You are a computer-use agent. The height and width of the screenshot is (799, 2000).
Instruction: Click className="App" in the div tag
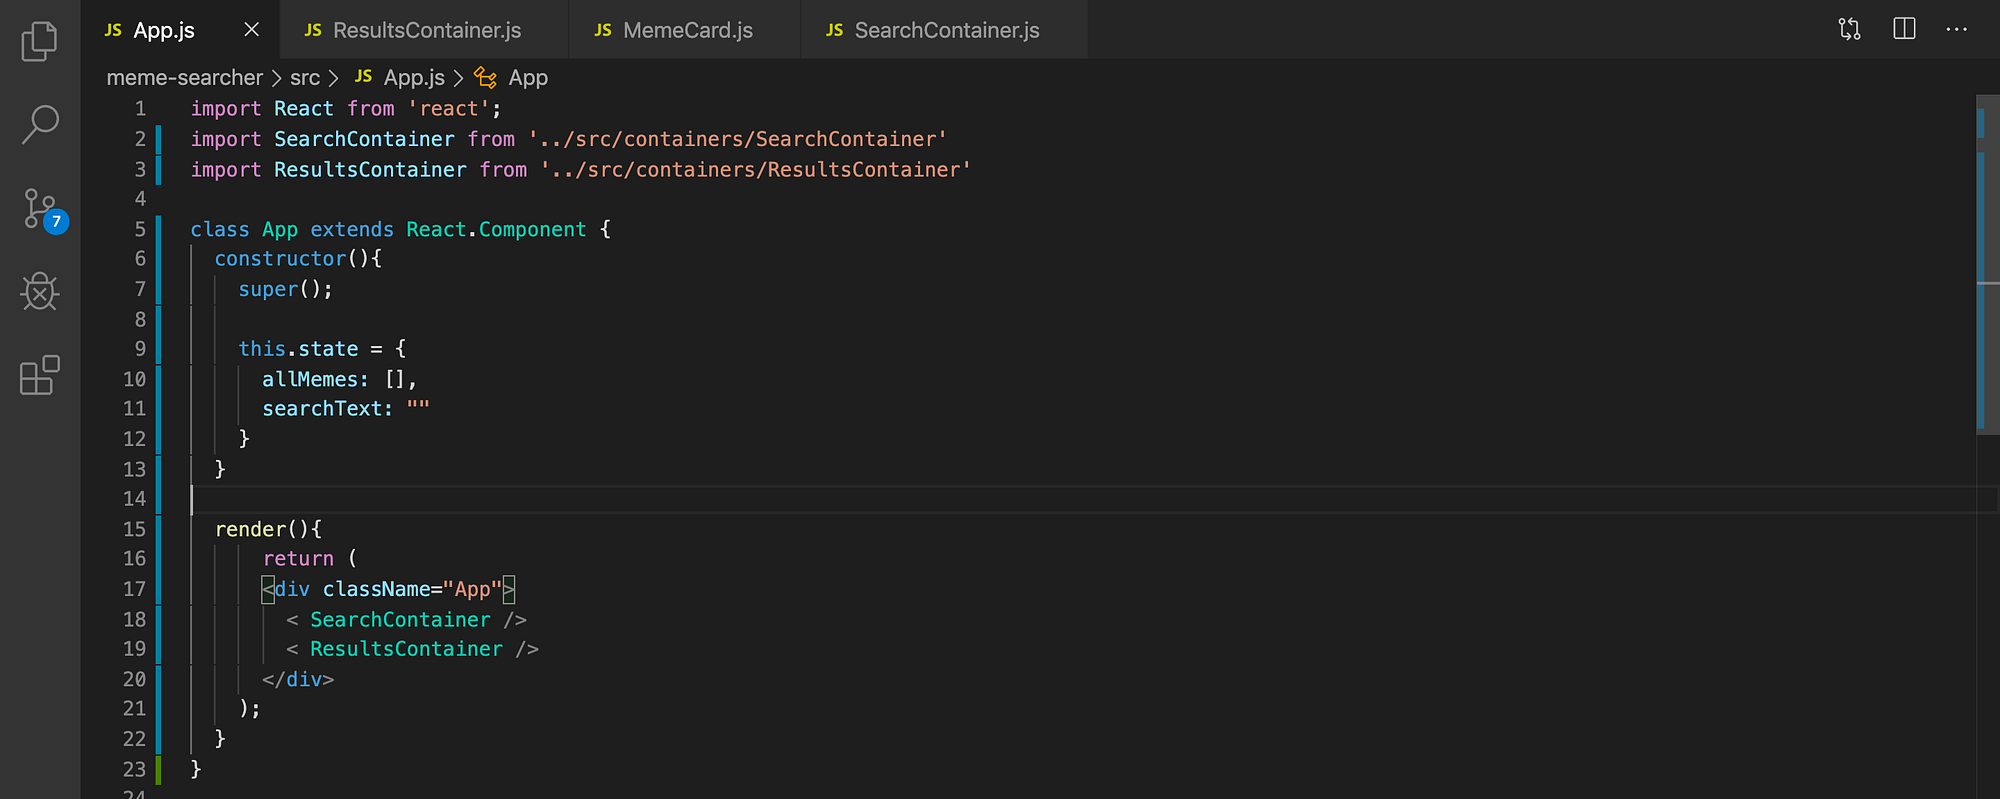tap(412, 589)
